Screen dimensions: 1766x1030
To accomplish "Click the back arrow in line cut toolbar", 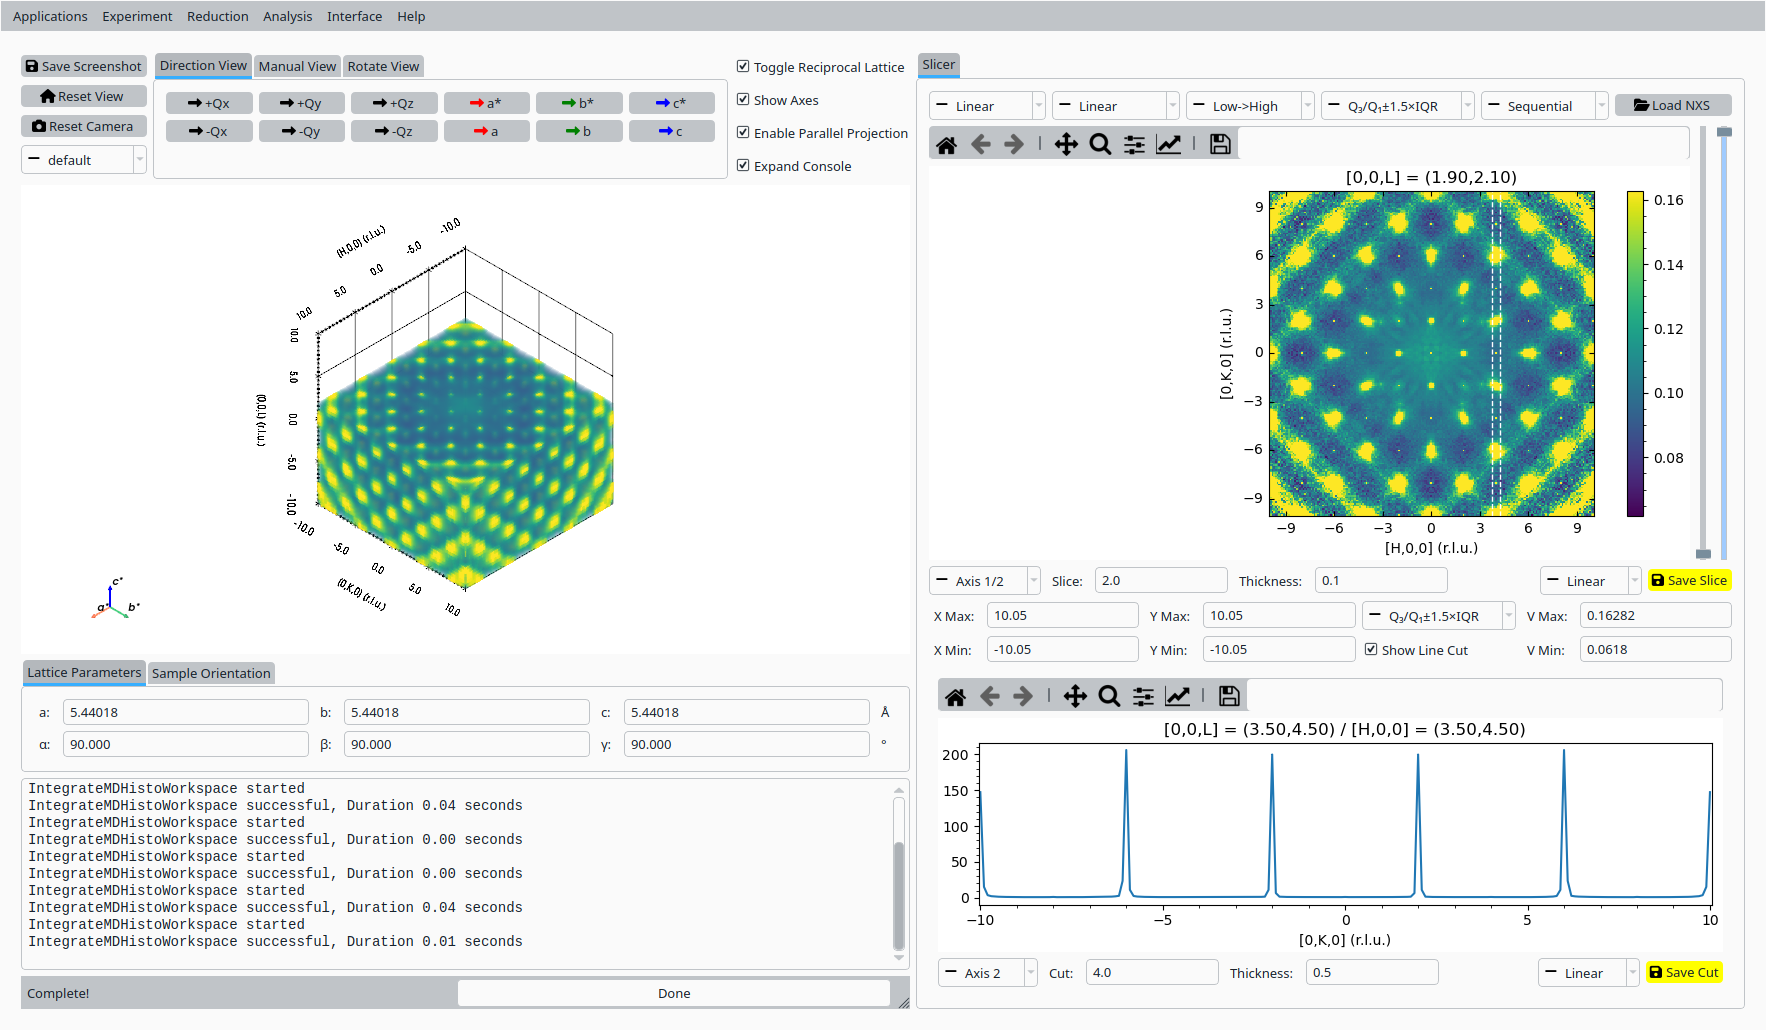I will (990, 697).
